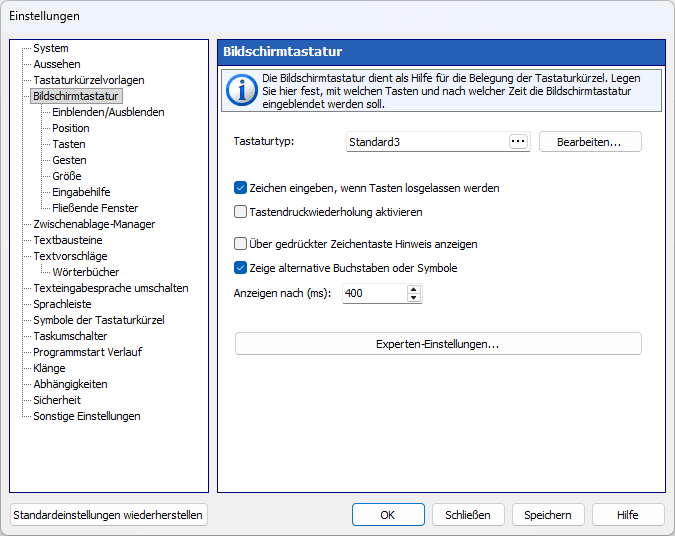The height and width of the screenshot is (536, 675).
Task: Open Textbausteine settings
Action: point(68,240)
